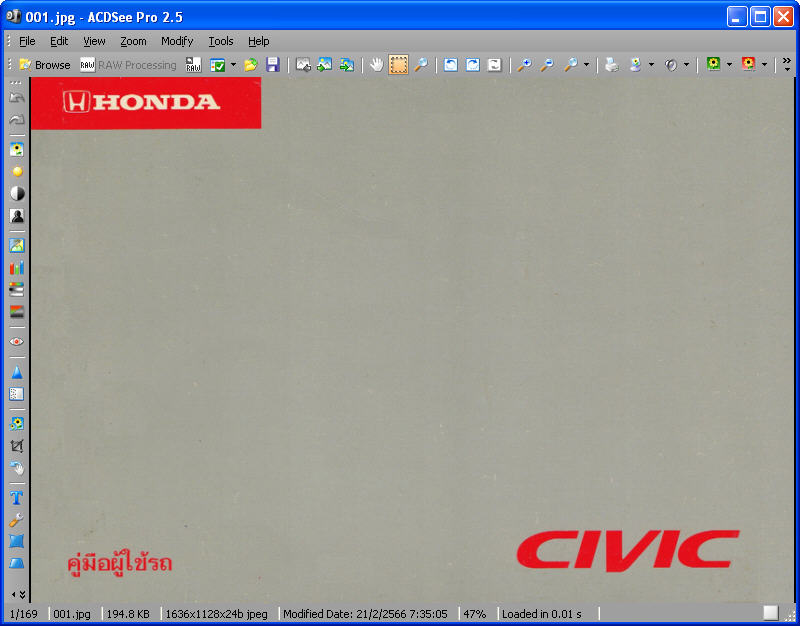Open the File menu
Viewport: 800px width, 626px height.
(x=27, y=41)
